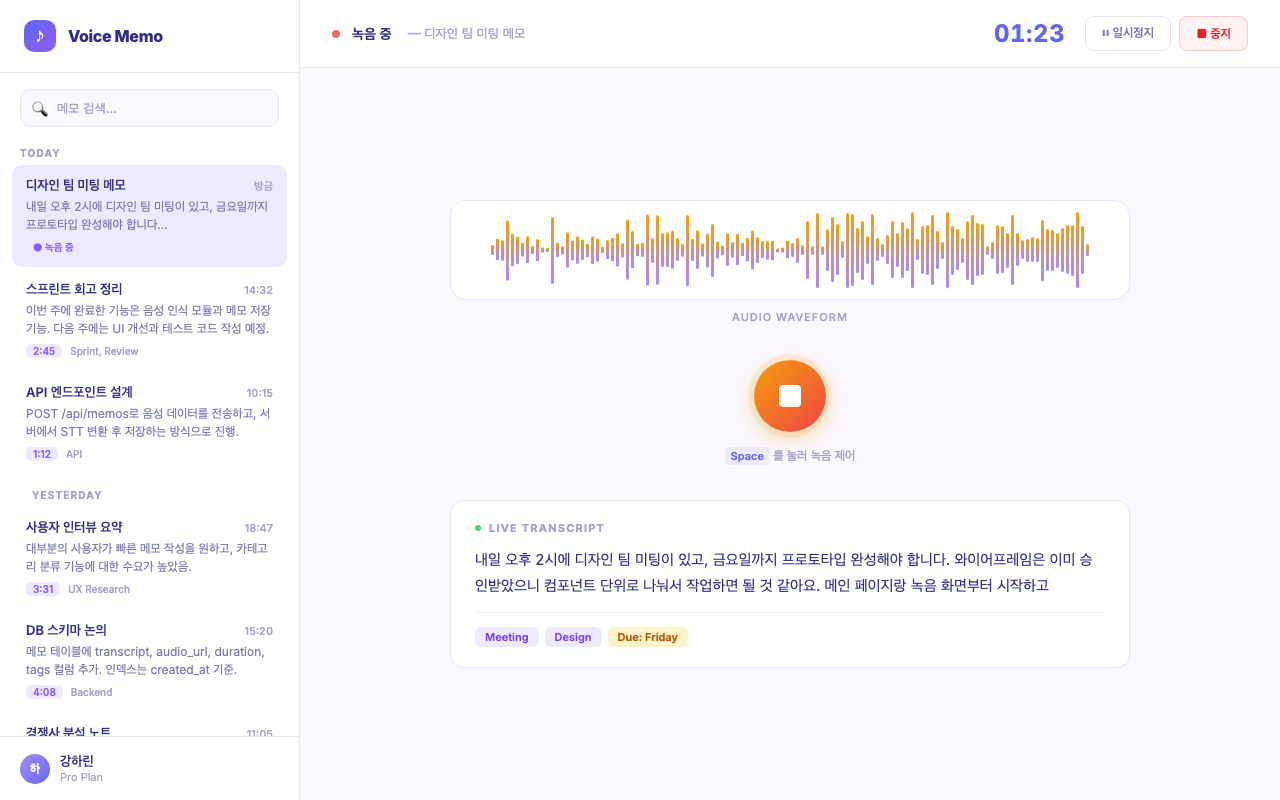
Task: Click the magnifier icon in the search bar
Action: [40, 108]
